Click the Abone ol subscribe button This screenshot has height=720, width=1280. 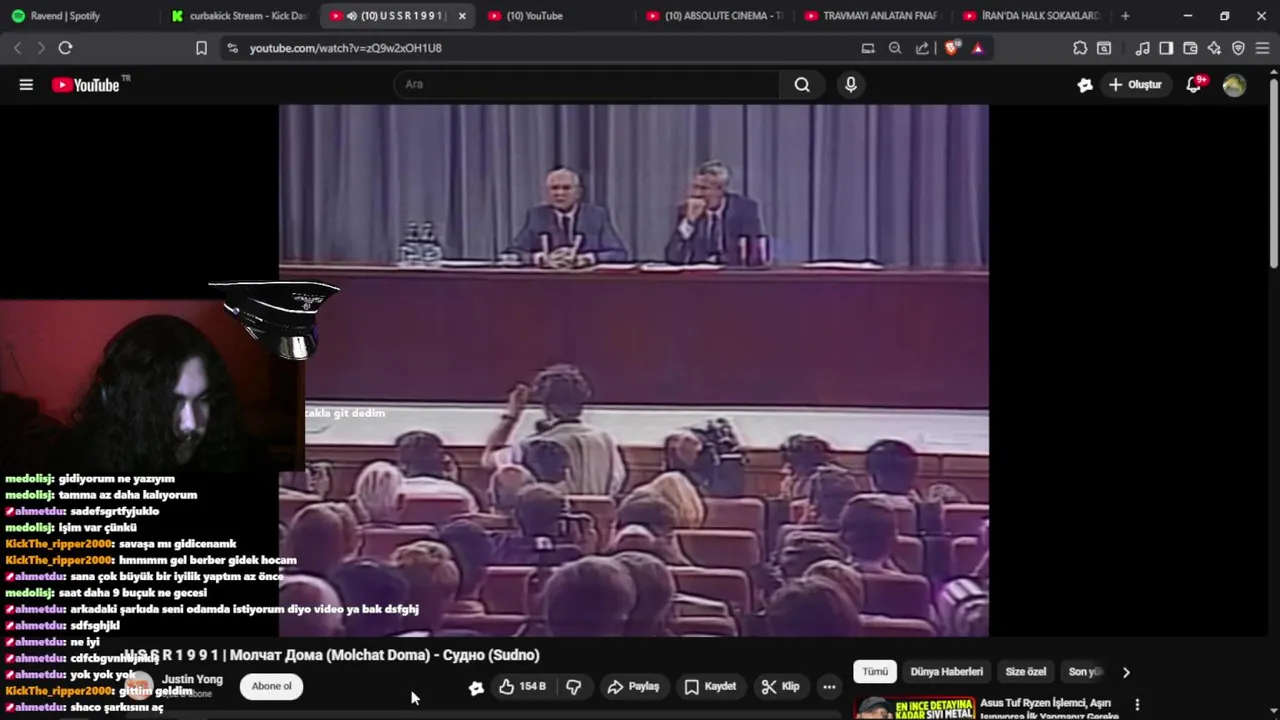pos(271,686)
